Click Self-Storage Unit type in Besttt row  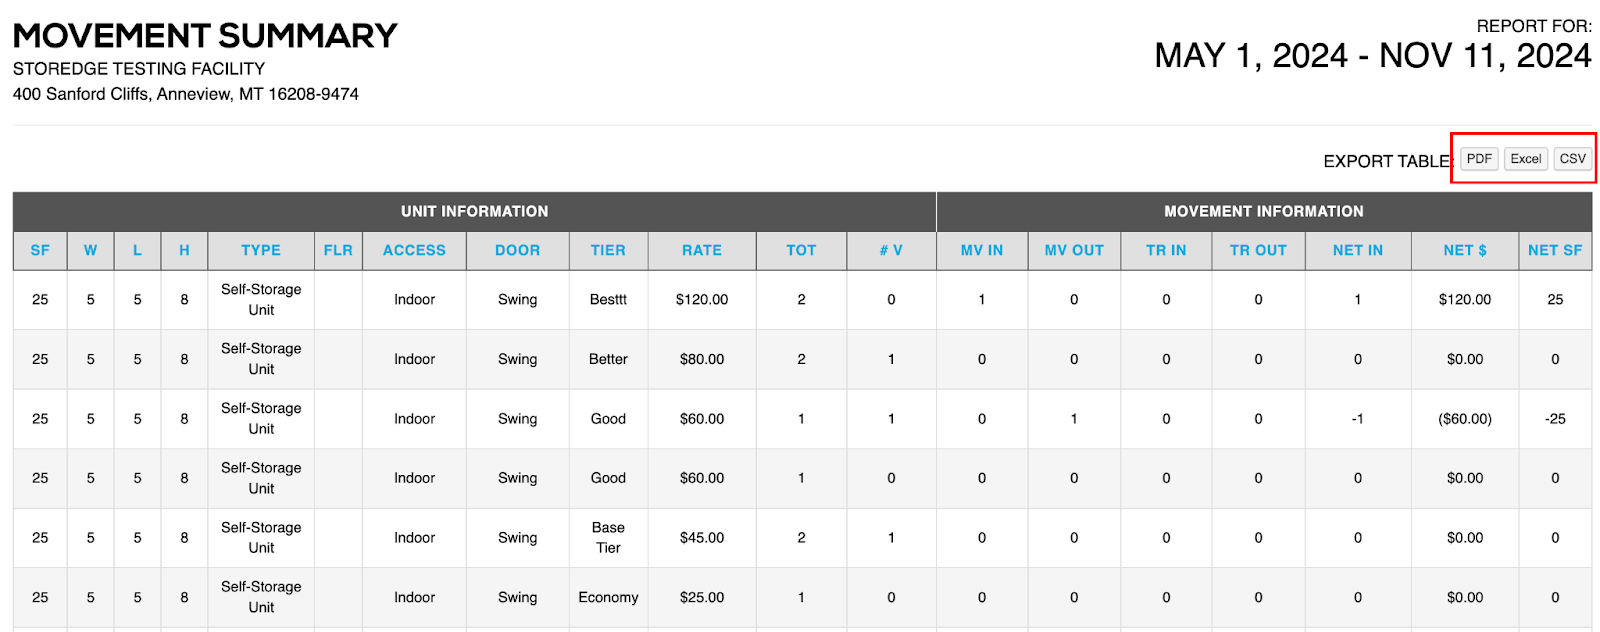261,300
